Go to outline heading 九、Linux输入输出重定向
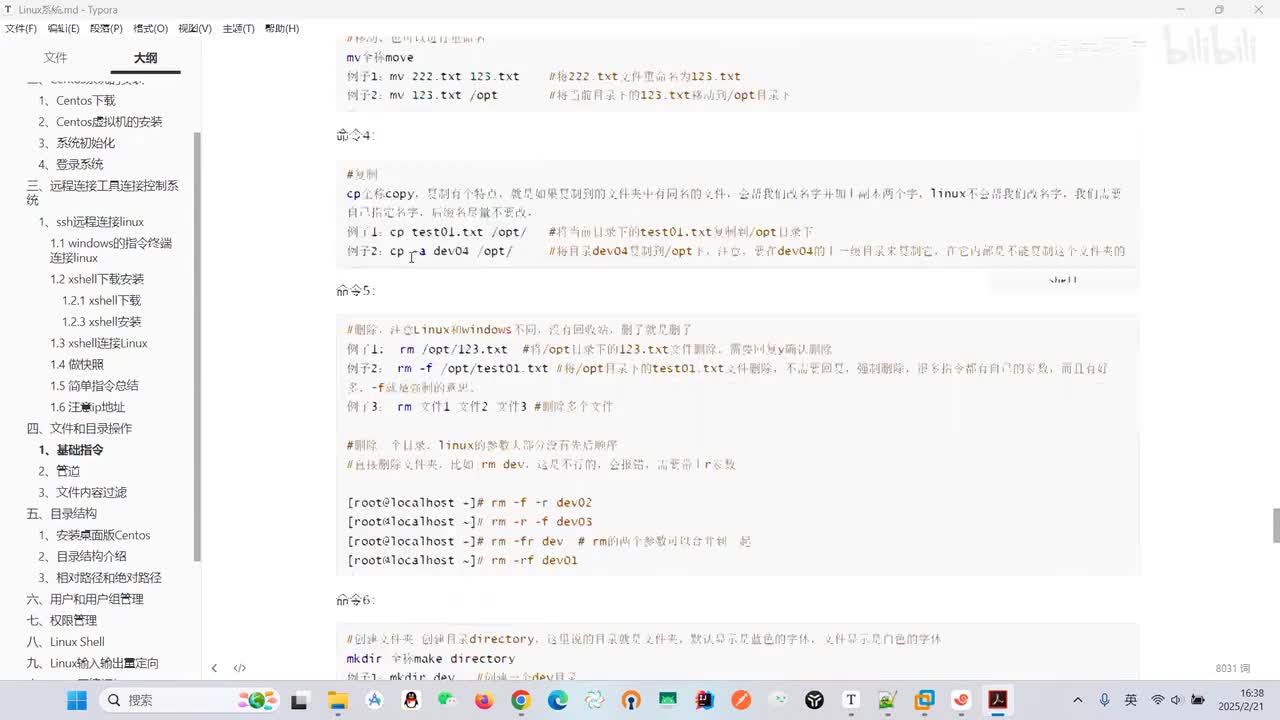This screenshot has width=1280, height=720. (92, 663)
